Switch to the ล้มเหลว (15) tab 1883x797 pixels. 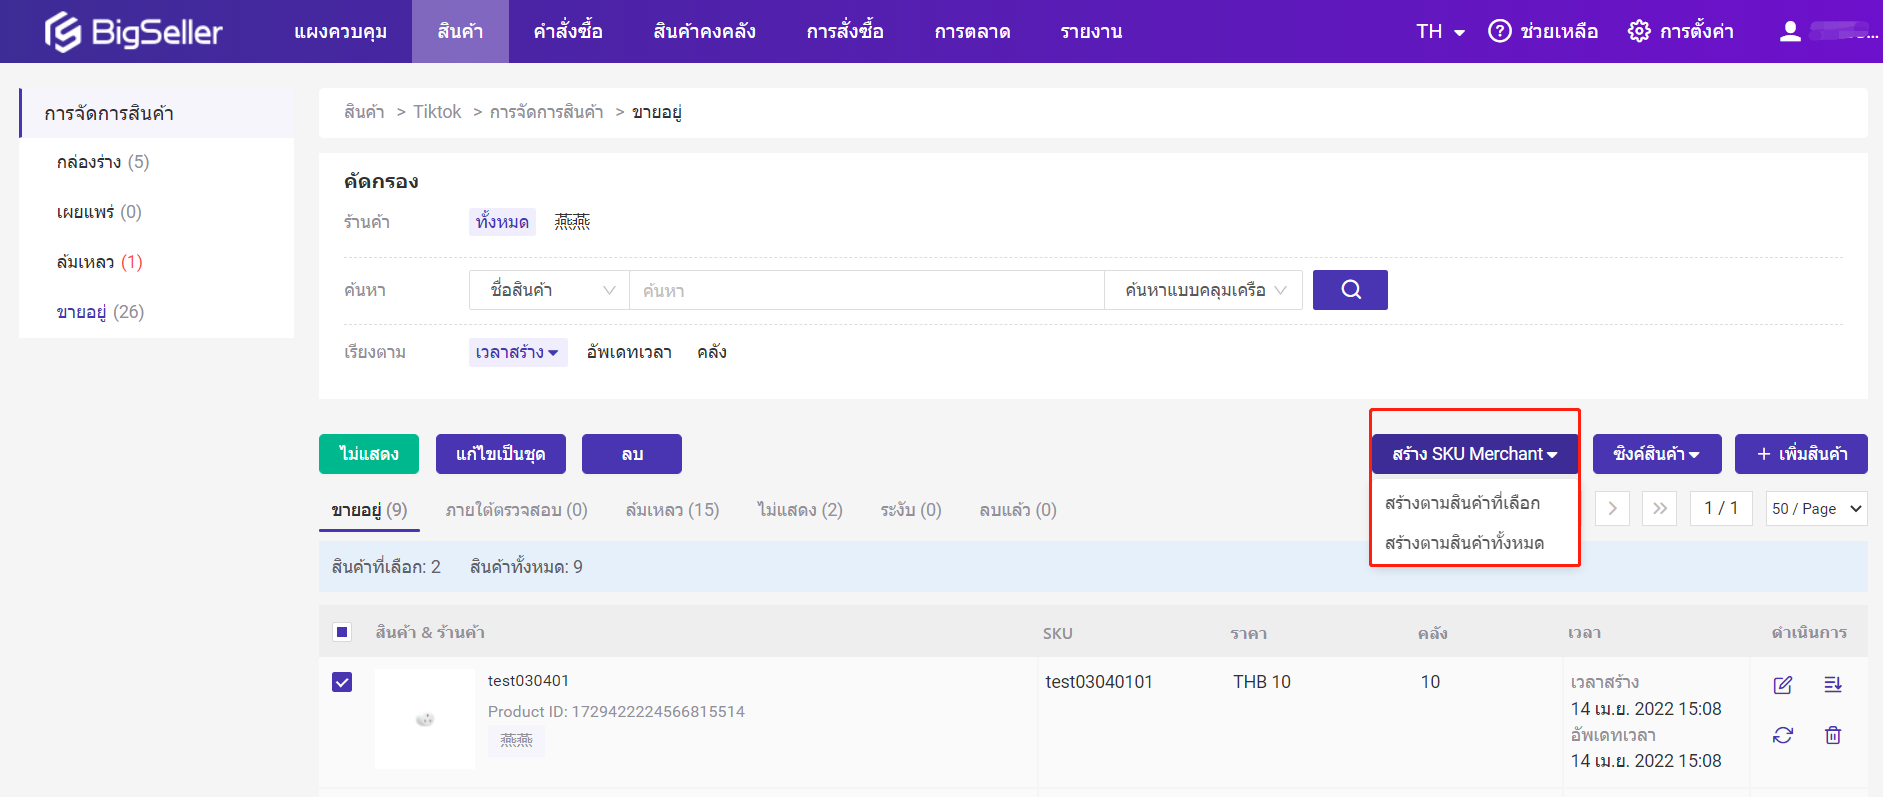[672, 510]
